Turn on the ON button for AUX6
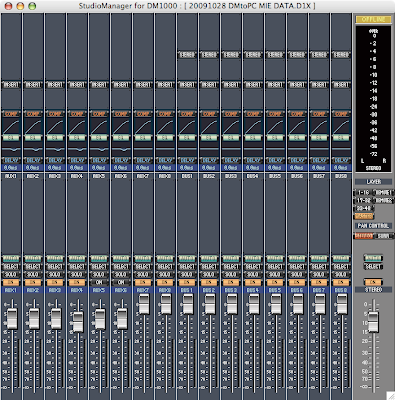This screenshot has width=395, height=400. coord(121,282)
